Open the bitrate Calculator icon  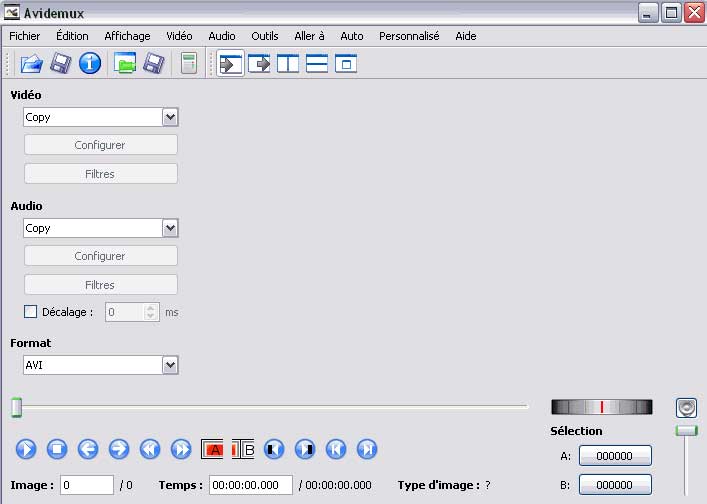pyautogui.click(x=189, y=64)
